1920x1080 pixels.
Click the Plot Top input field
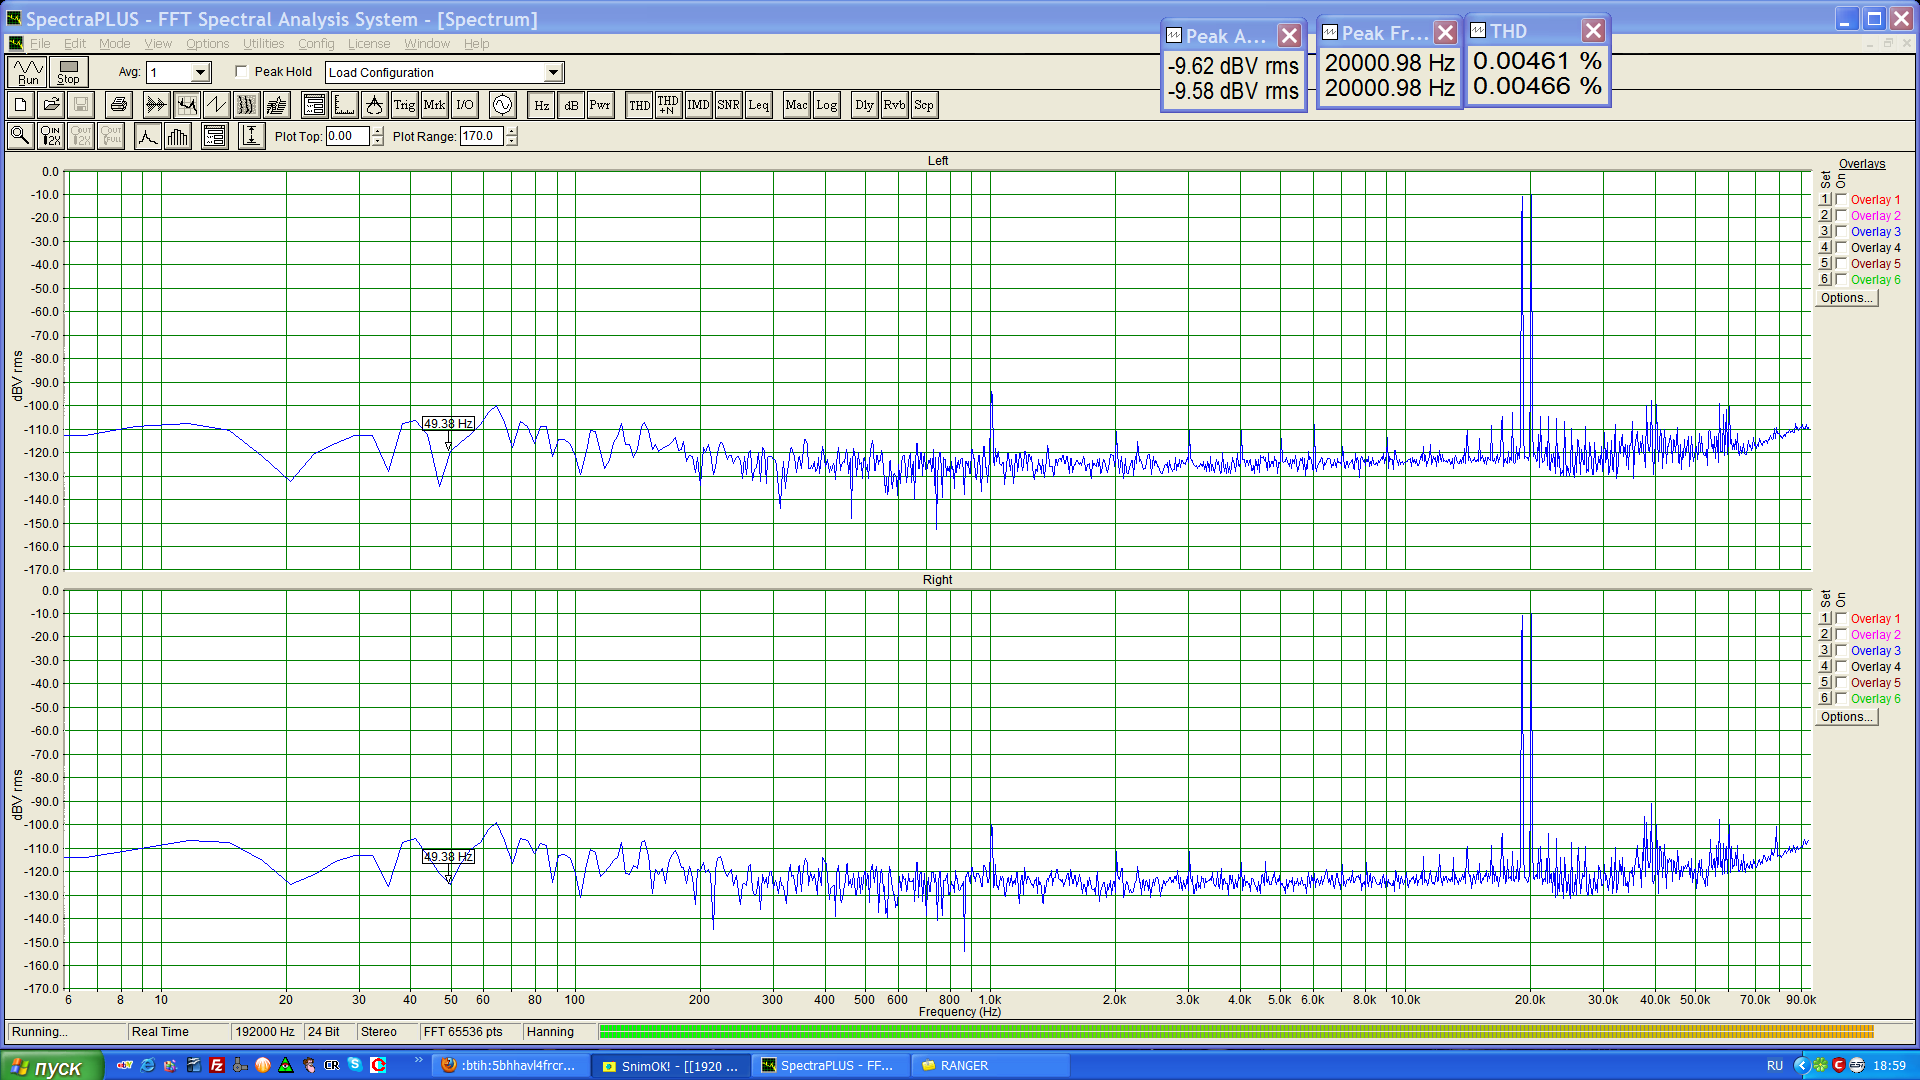click(347, 136)
